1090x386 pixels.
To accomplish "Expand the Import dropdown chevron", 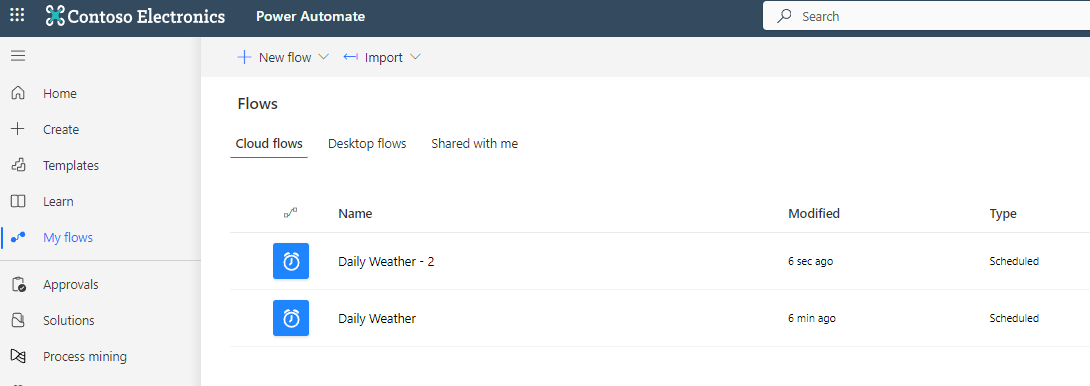I will coord(416,58).
